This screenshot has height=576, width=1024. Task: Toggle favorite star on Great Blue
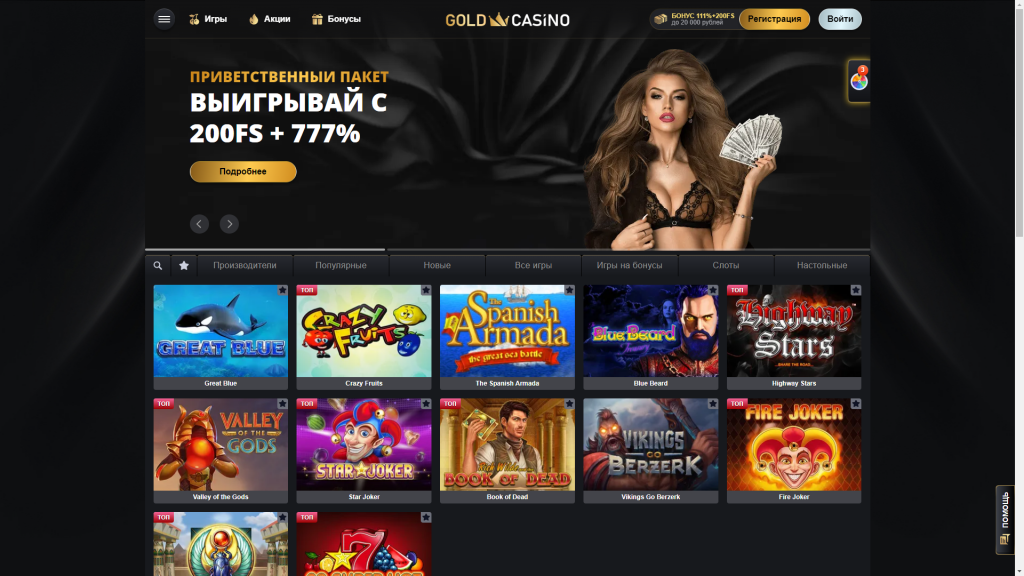click(x=282, y=290)
